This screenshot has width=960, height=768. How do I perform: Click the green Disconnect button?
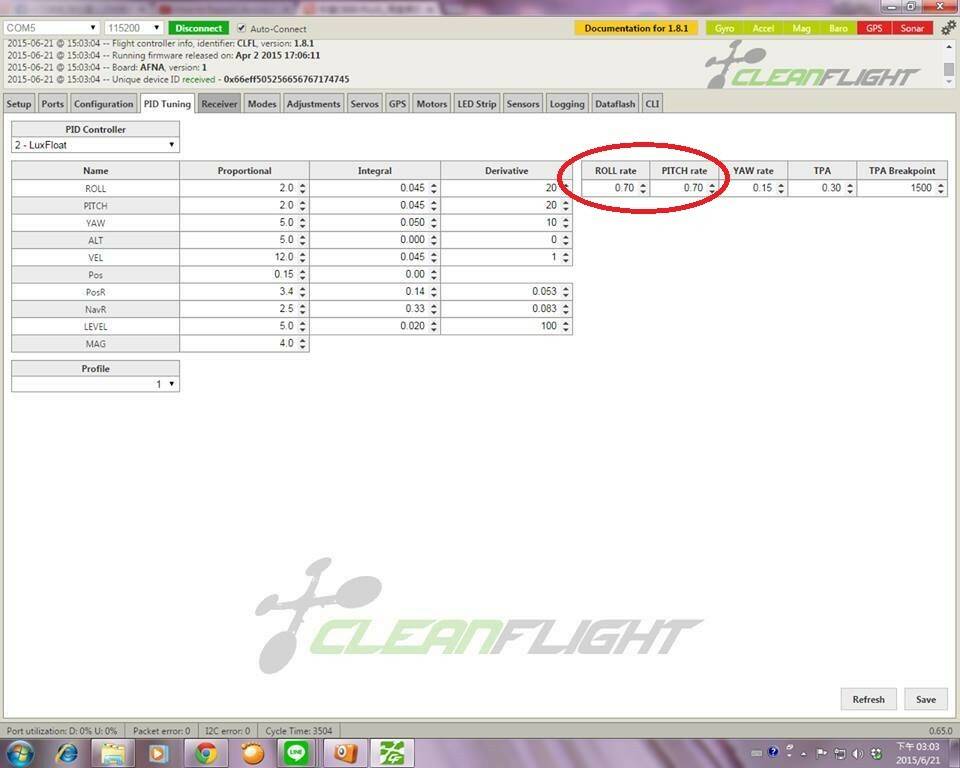click(198, 28)
